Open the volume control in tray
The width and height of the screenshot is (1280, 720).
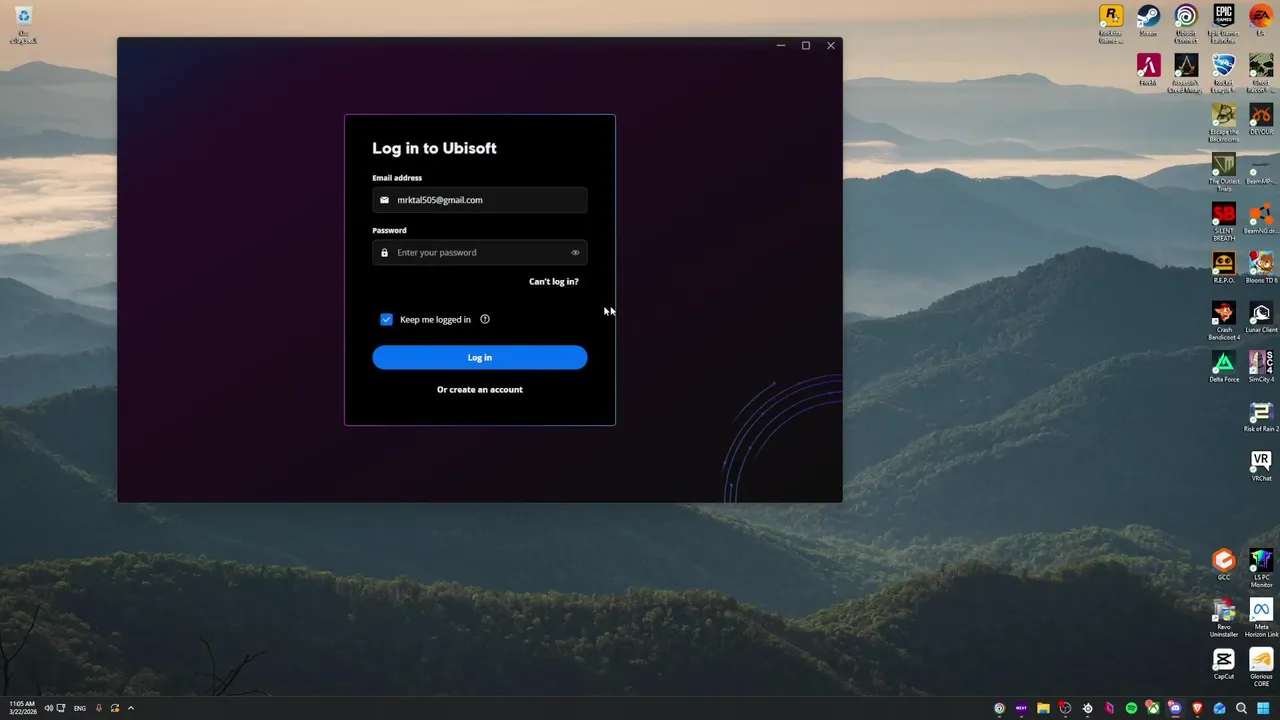tap(47, 708)
